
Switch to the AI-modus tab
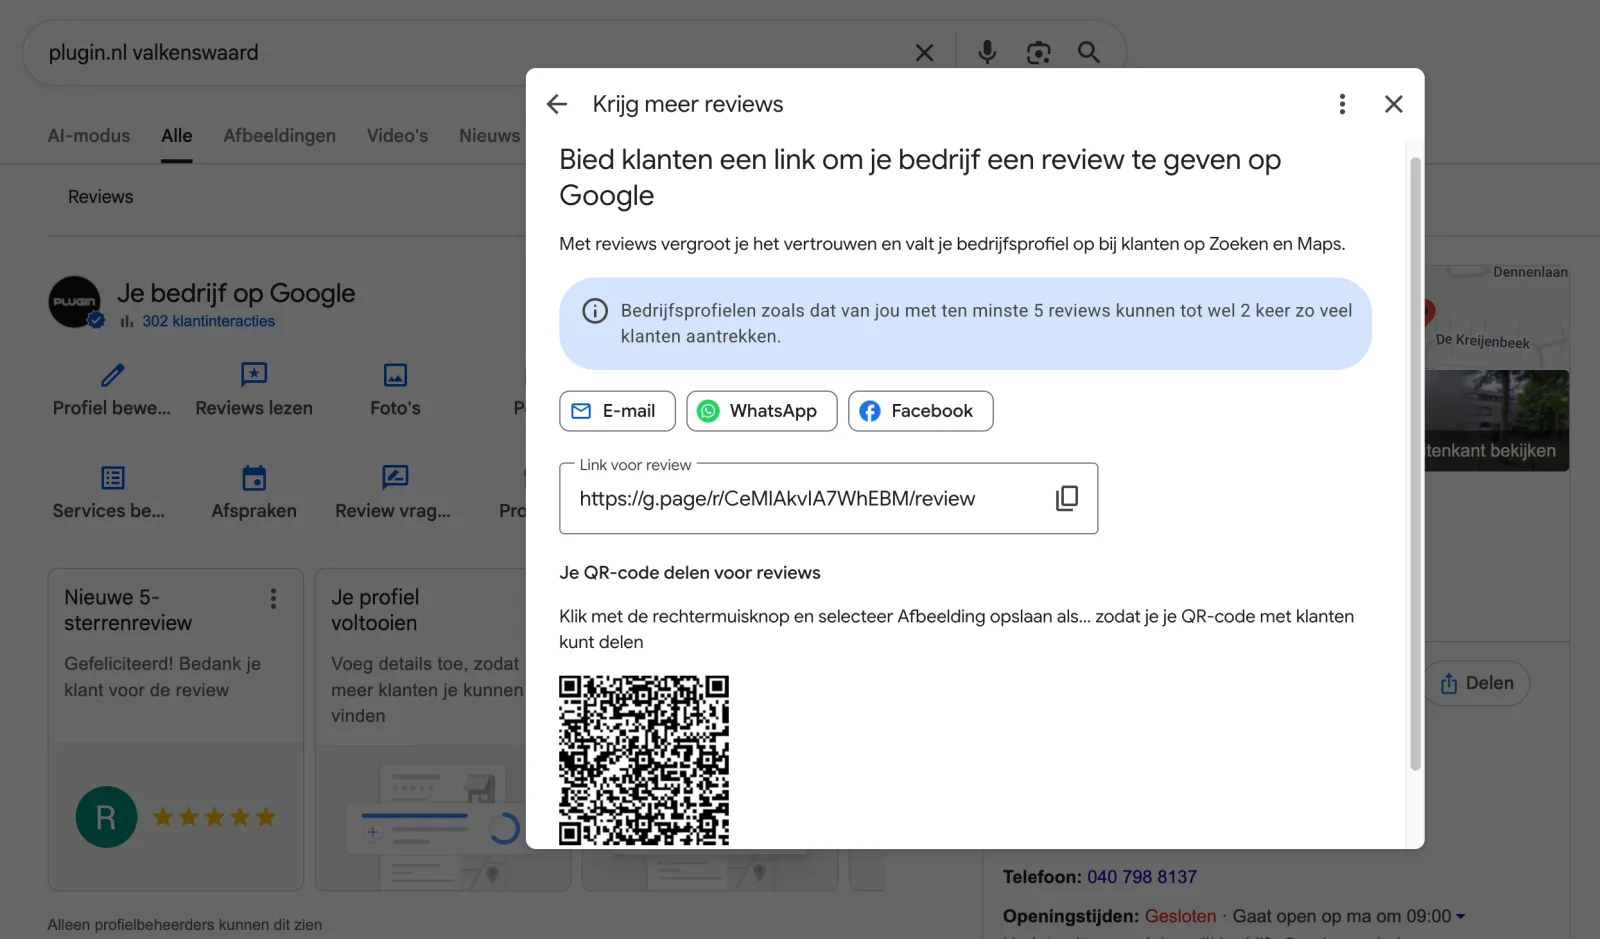coord(89,136)
